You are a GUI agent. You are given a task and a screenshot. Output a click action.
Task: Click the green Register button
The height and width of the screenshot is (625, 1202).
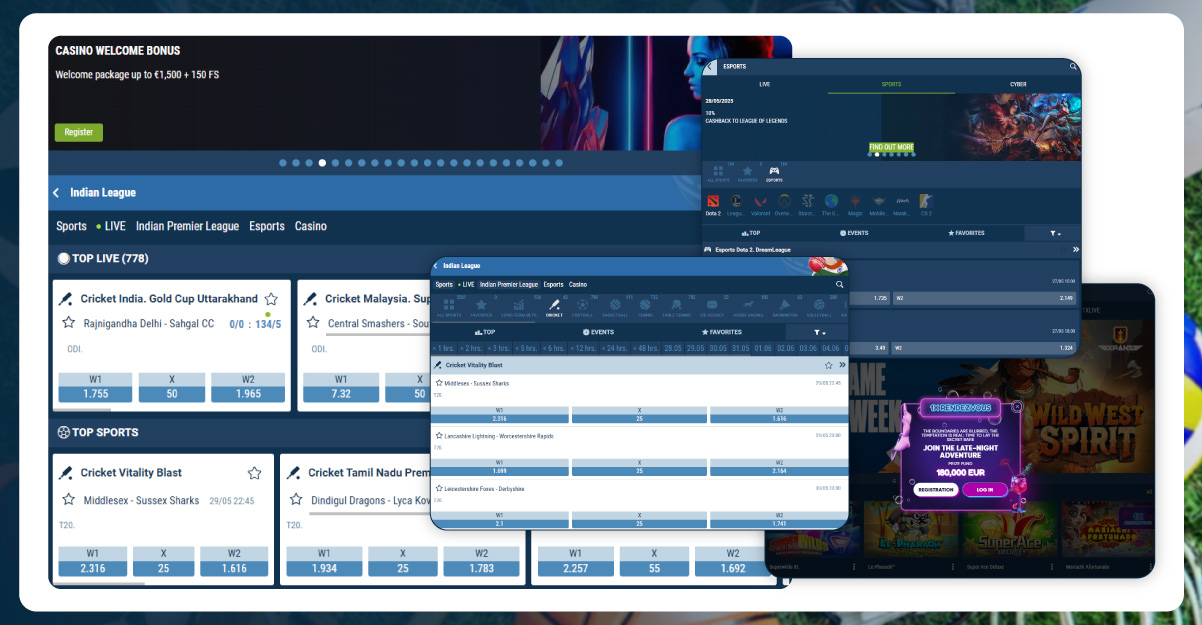tap(78, 131)
